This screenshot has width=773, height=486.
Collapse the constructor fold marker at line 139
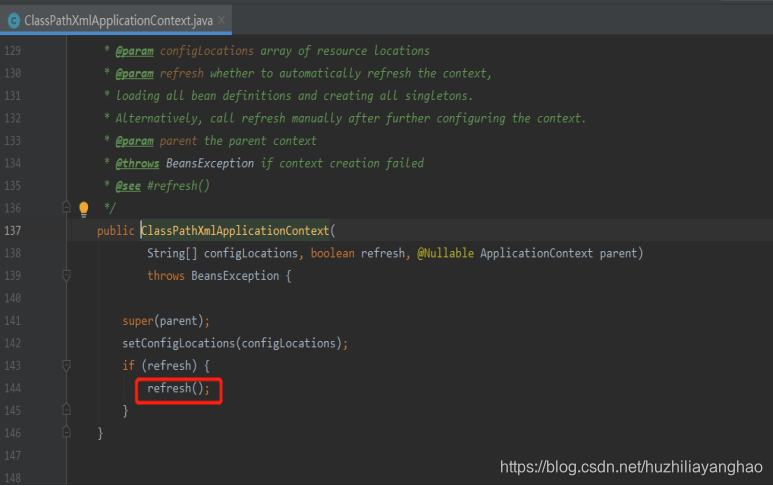tap(67, 275)
